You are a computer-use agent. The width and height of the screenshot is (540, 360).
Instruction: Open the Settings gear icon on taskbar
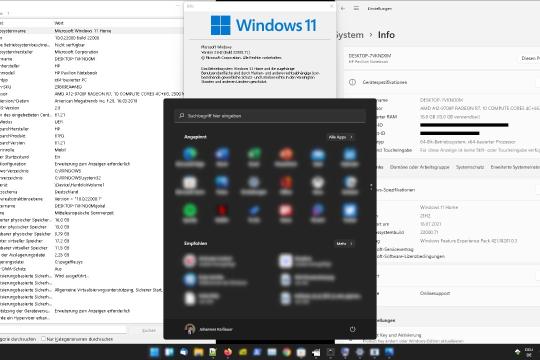[360, 352]
